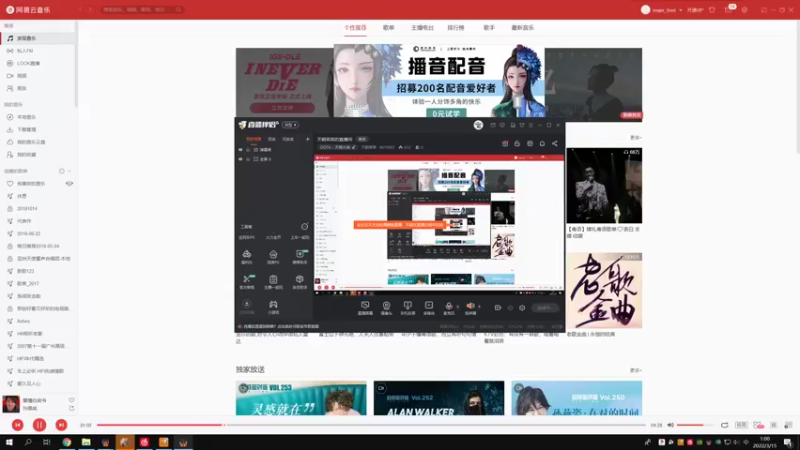The image size is (800, 450).
Task: Open Private FM in the sidebar
Action: (38, 51)
